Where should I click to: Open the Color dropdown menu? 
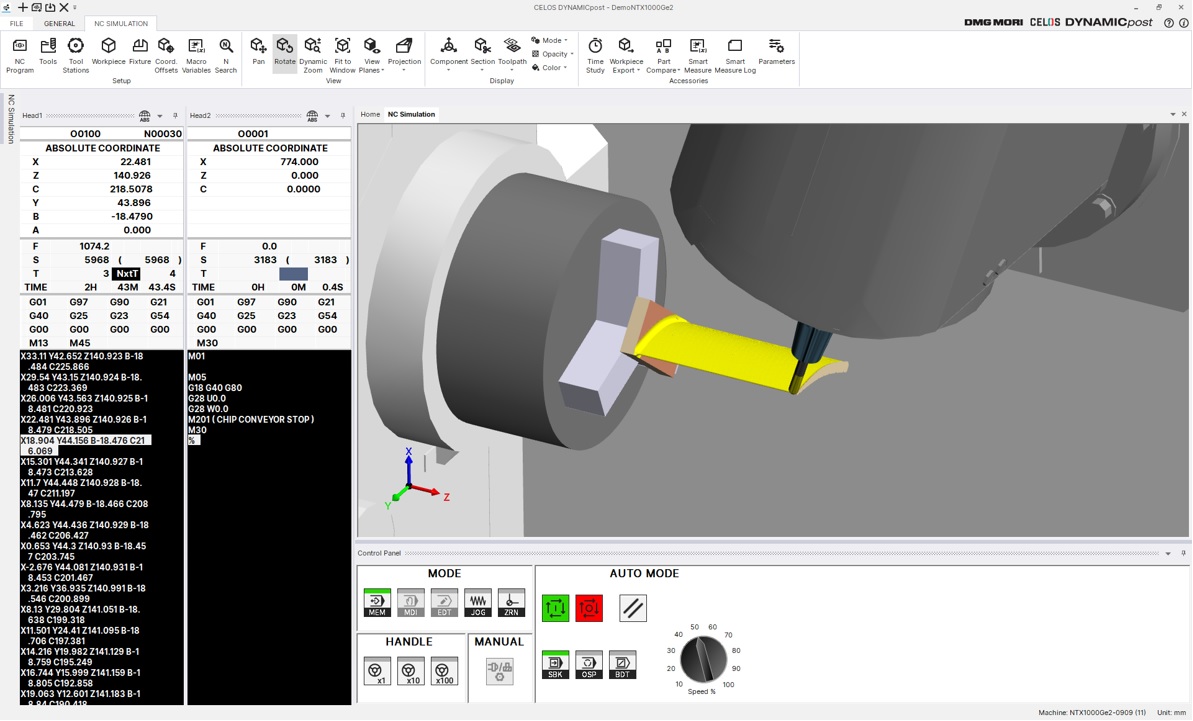pyautogui.click(x=550, y=68)
